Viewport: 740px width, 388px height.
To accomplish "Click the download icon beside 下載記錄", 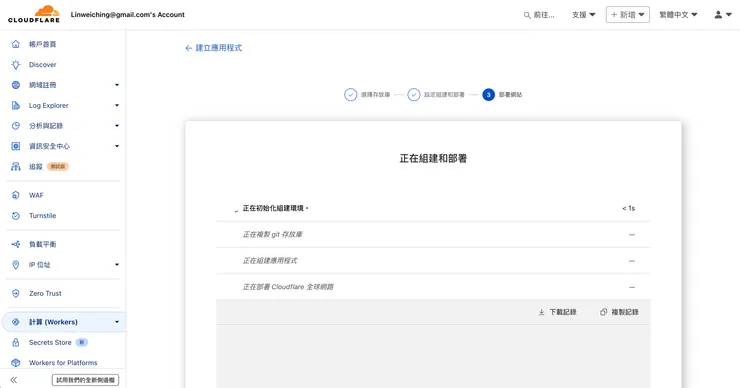I will tap(541, 312).
